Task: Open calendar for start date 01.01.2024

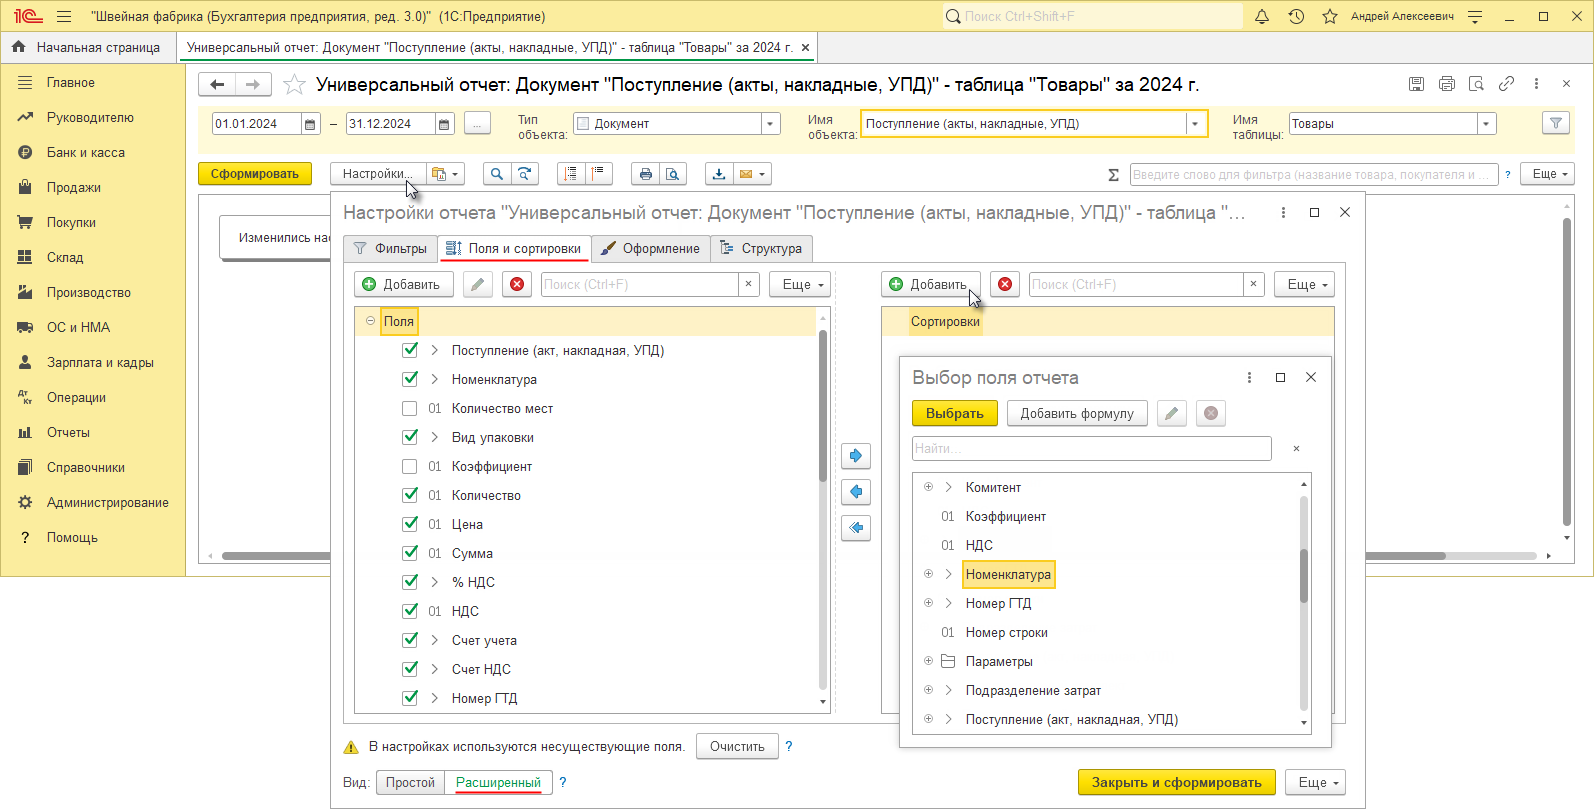Action: pyautogui.click(x=310, y=124)
